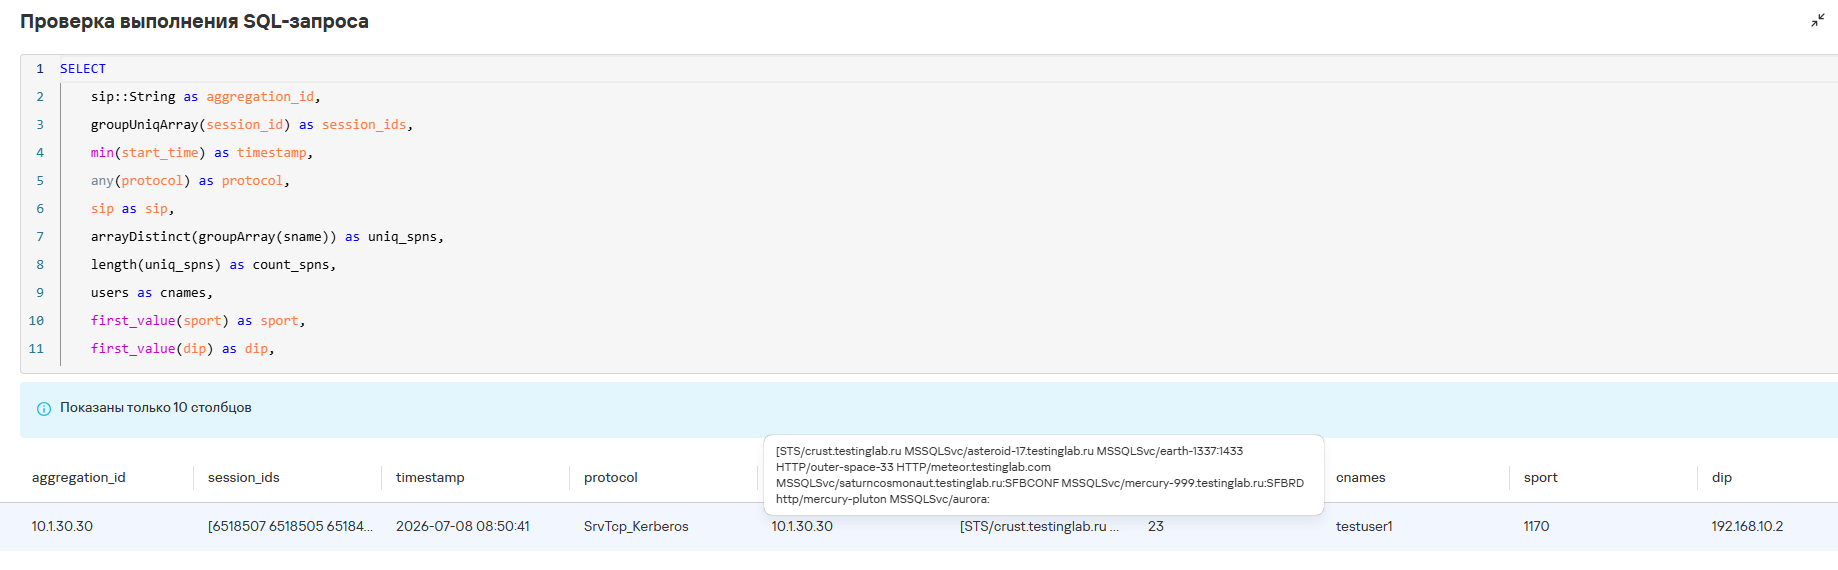Viewport: 1838px width, 570px height.
Task: Click truncated uniq_spns cell [STS/crust.testinglab.ru
Action: pos(1039,526)
